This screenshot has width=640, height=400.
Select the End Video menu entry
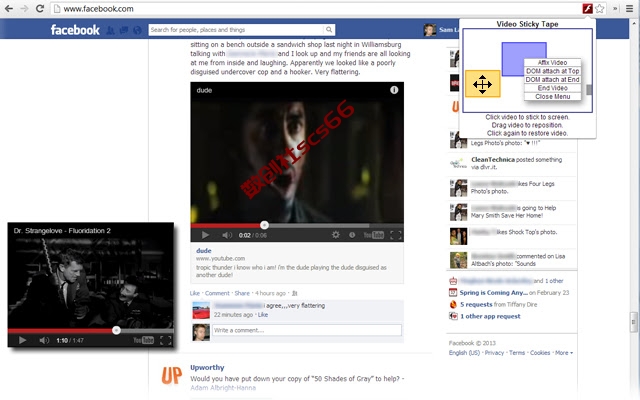point(552,88)
